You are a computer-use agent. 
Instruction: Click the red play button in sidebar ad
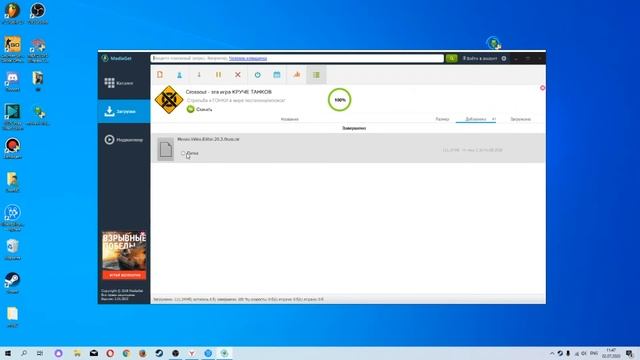[124, 275]
